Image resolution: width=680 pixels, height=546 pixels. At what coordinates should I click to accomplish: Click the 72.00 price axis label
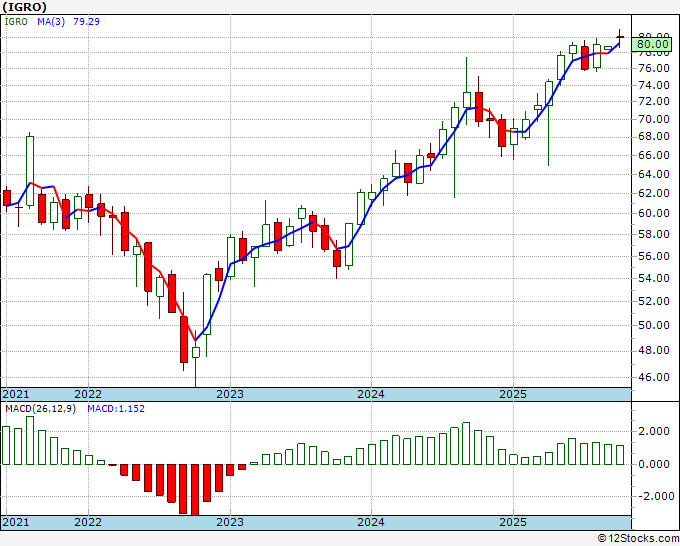point(654,101)
